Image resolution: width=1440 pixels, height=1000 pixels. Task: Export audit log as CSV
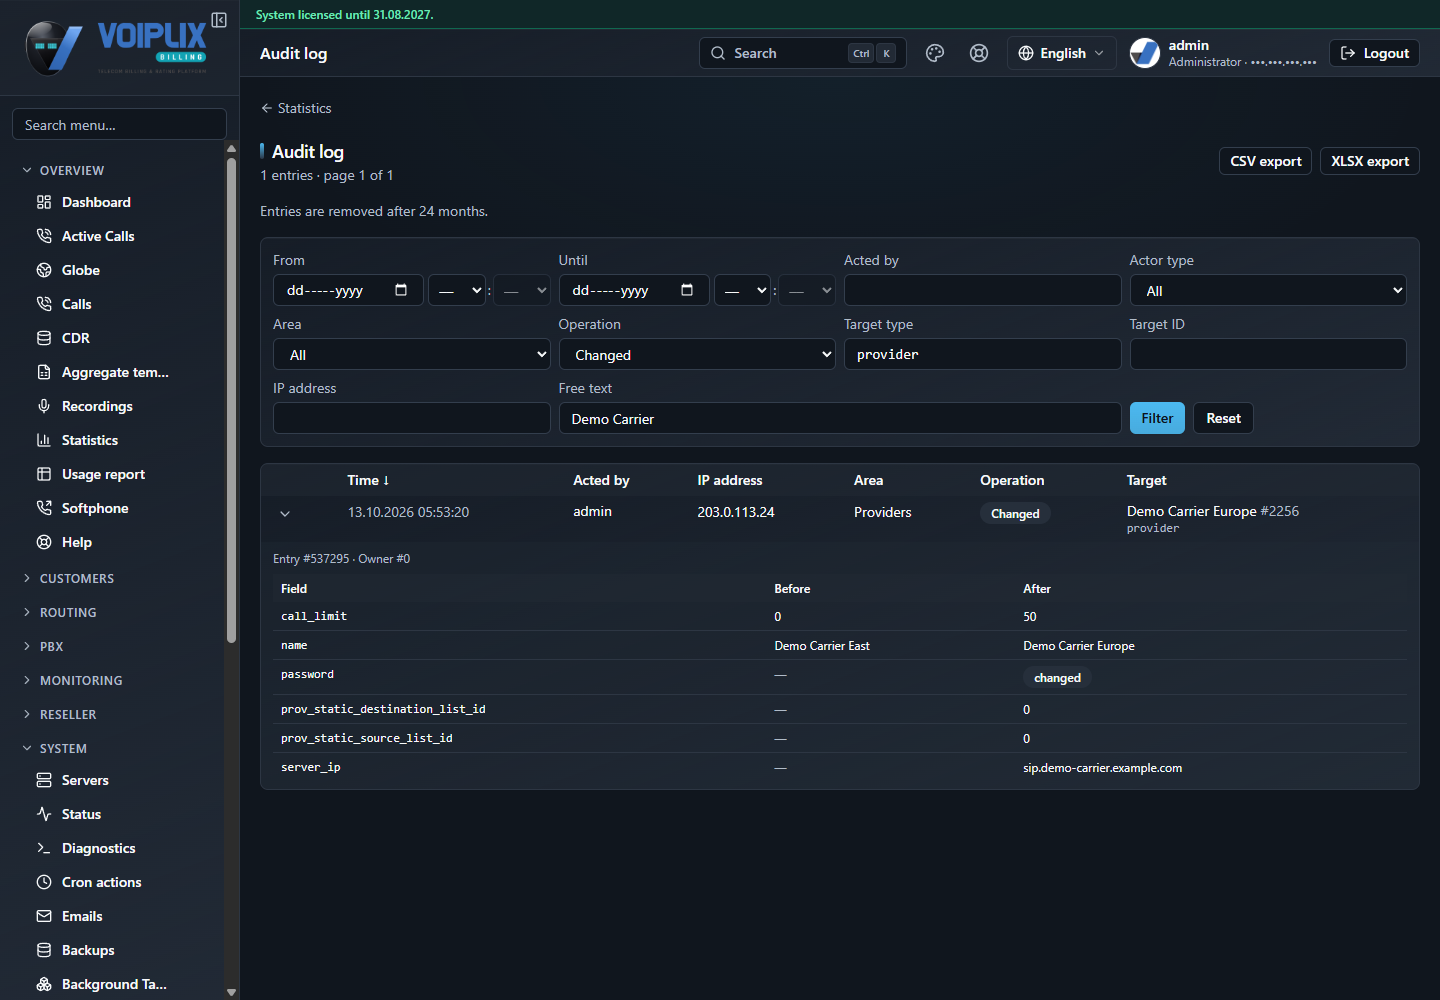(x=1266, y=161)
